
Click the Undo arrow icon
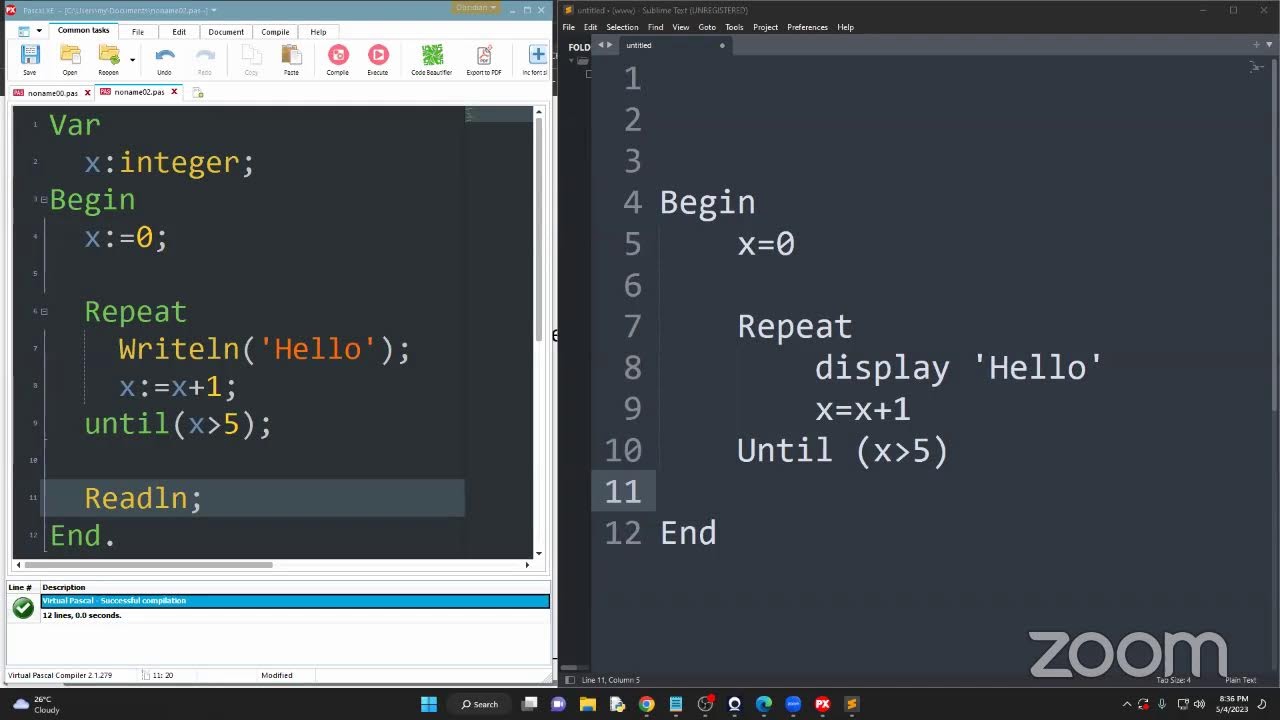coord(164,55)
